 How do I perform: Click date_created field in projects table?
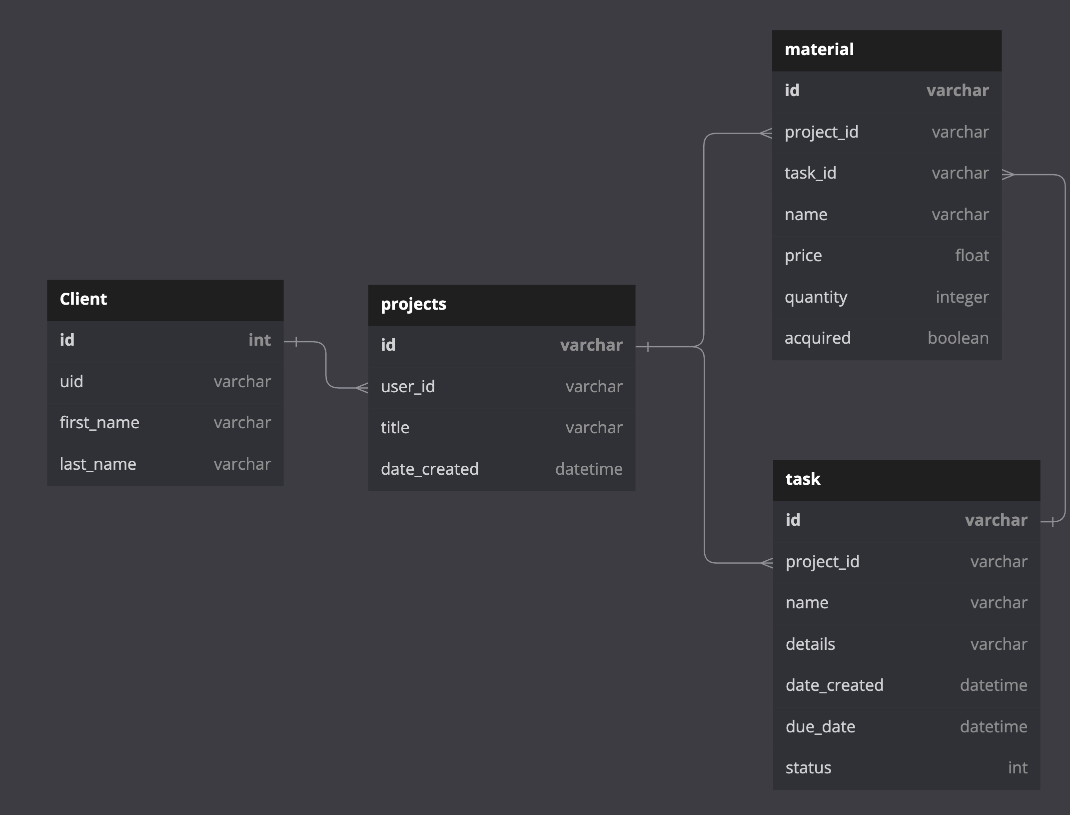click(430, 468)
